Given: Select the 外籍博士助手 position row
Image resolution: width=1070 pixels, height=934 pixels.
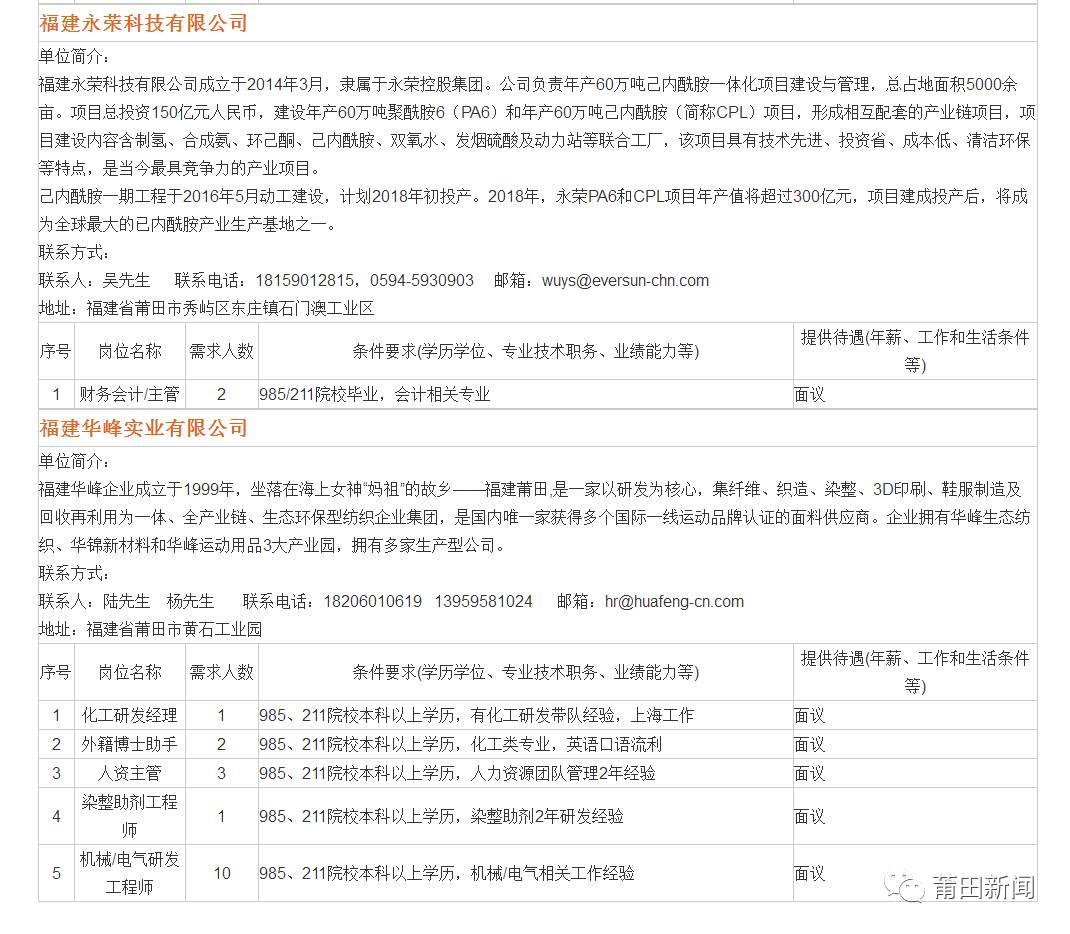Looking at the screenshot, I should [x=129, y=744].
